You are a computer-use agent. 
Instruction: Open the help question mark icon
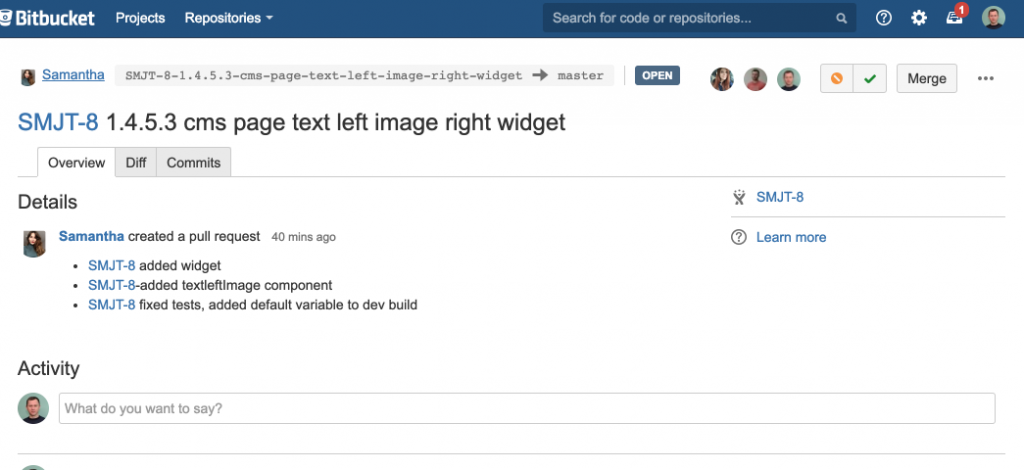point(883,18)
